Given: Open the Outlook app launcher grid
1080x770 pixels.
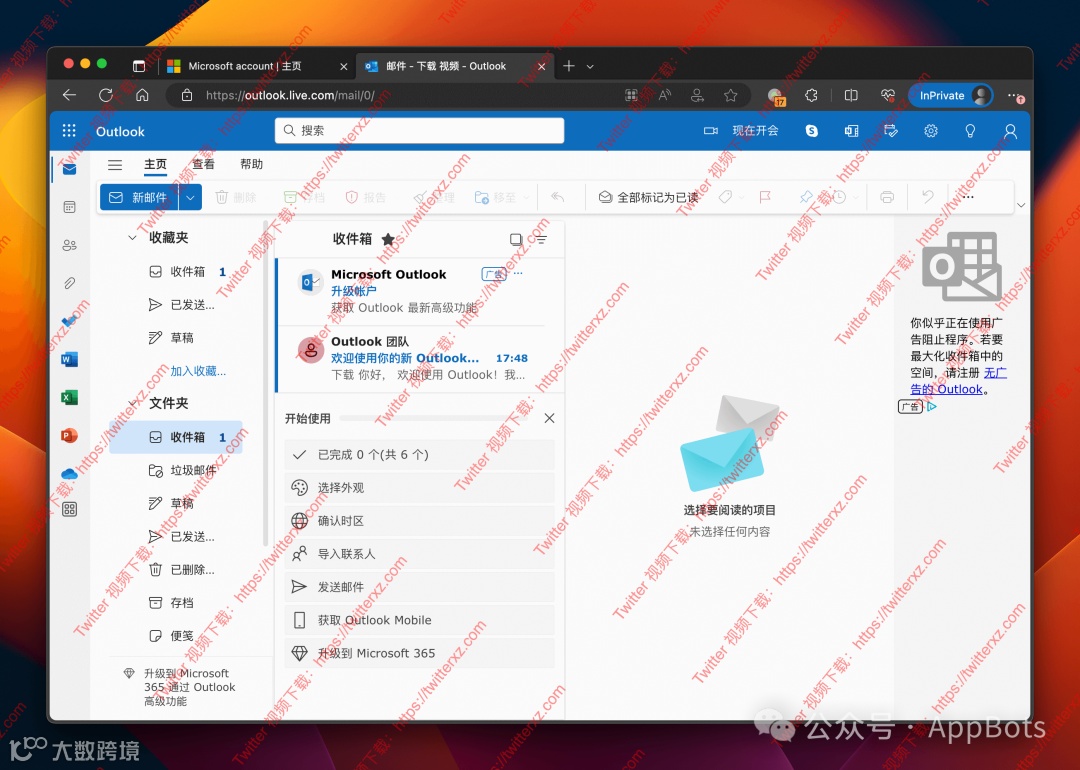Looking at the screenshot, I should coord(69,131).
